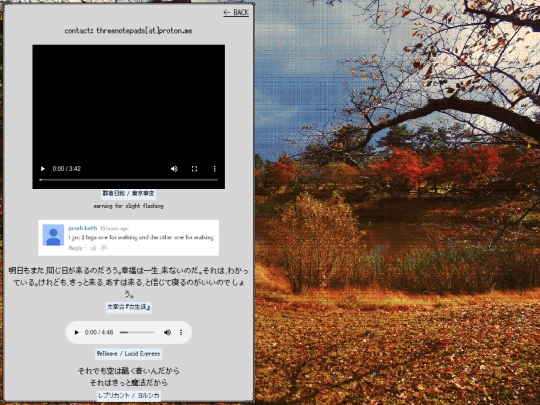Click the contact email text at top
The width and height of the screenshot is (540, 405).
point(128,31)
